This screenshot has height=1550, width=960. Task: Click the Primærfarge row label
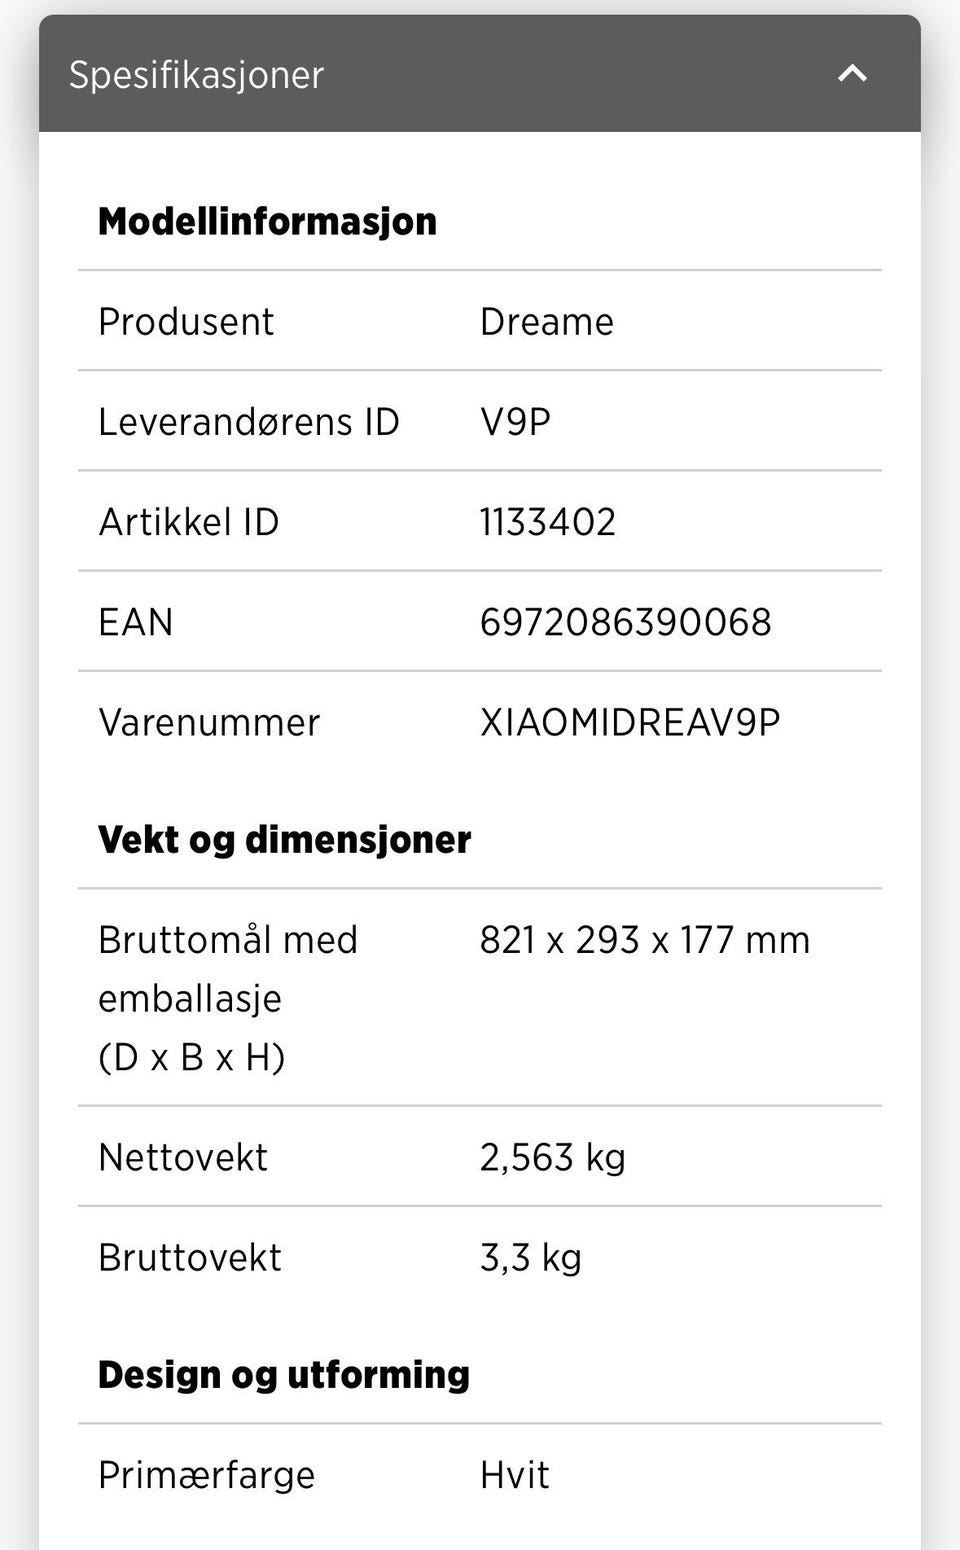[206, 1476]
